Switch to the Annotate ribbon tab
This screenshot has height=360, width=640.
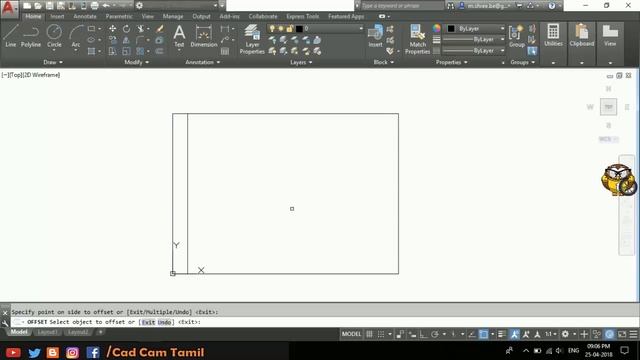[85, 16]
